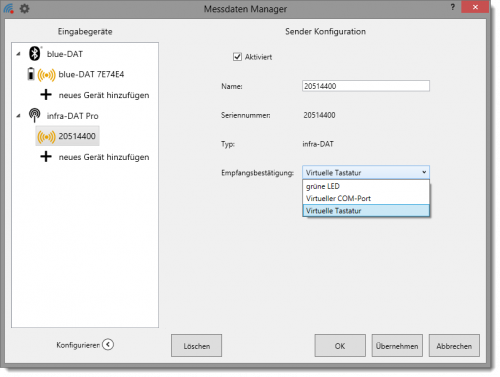Click the settings gear icon in title bar
Viewport: 500px width, 377px height.
pyautogui.click(x=24, y=9)
